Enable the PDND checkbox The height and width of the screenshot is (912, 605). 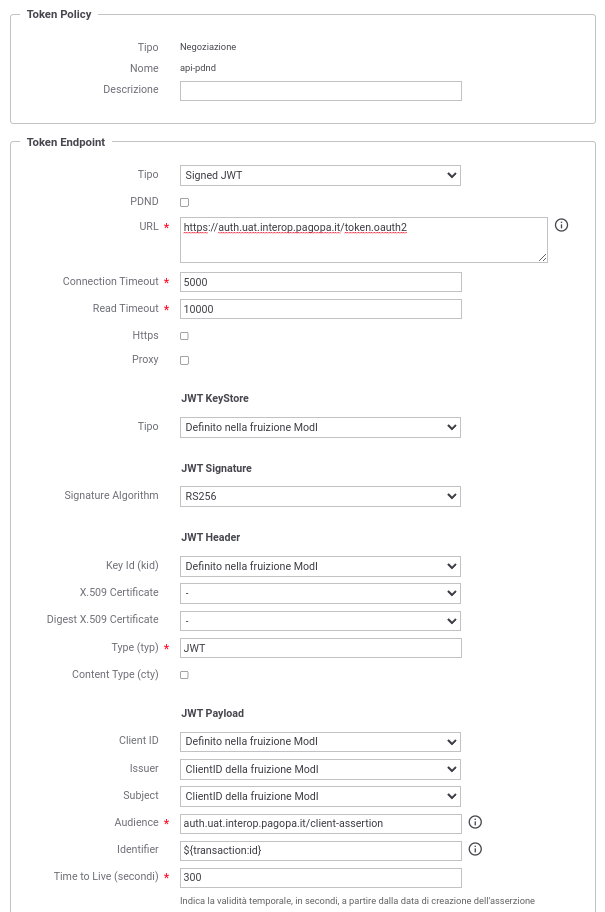[x=184, y=202]
